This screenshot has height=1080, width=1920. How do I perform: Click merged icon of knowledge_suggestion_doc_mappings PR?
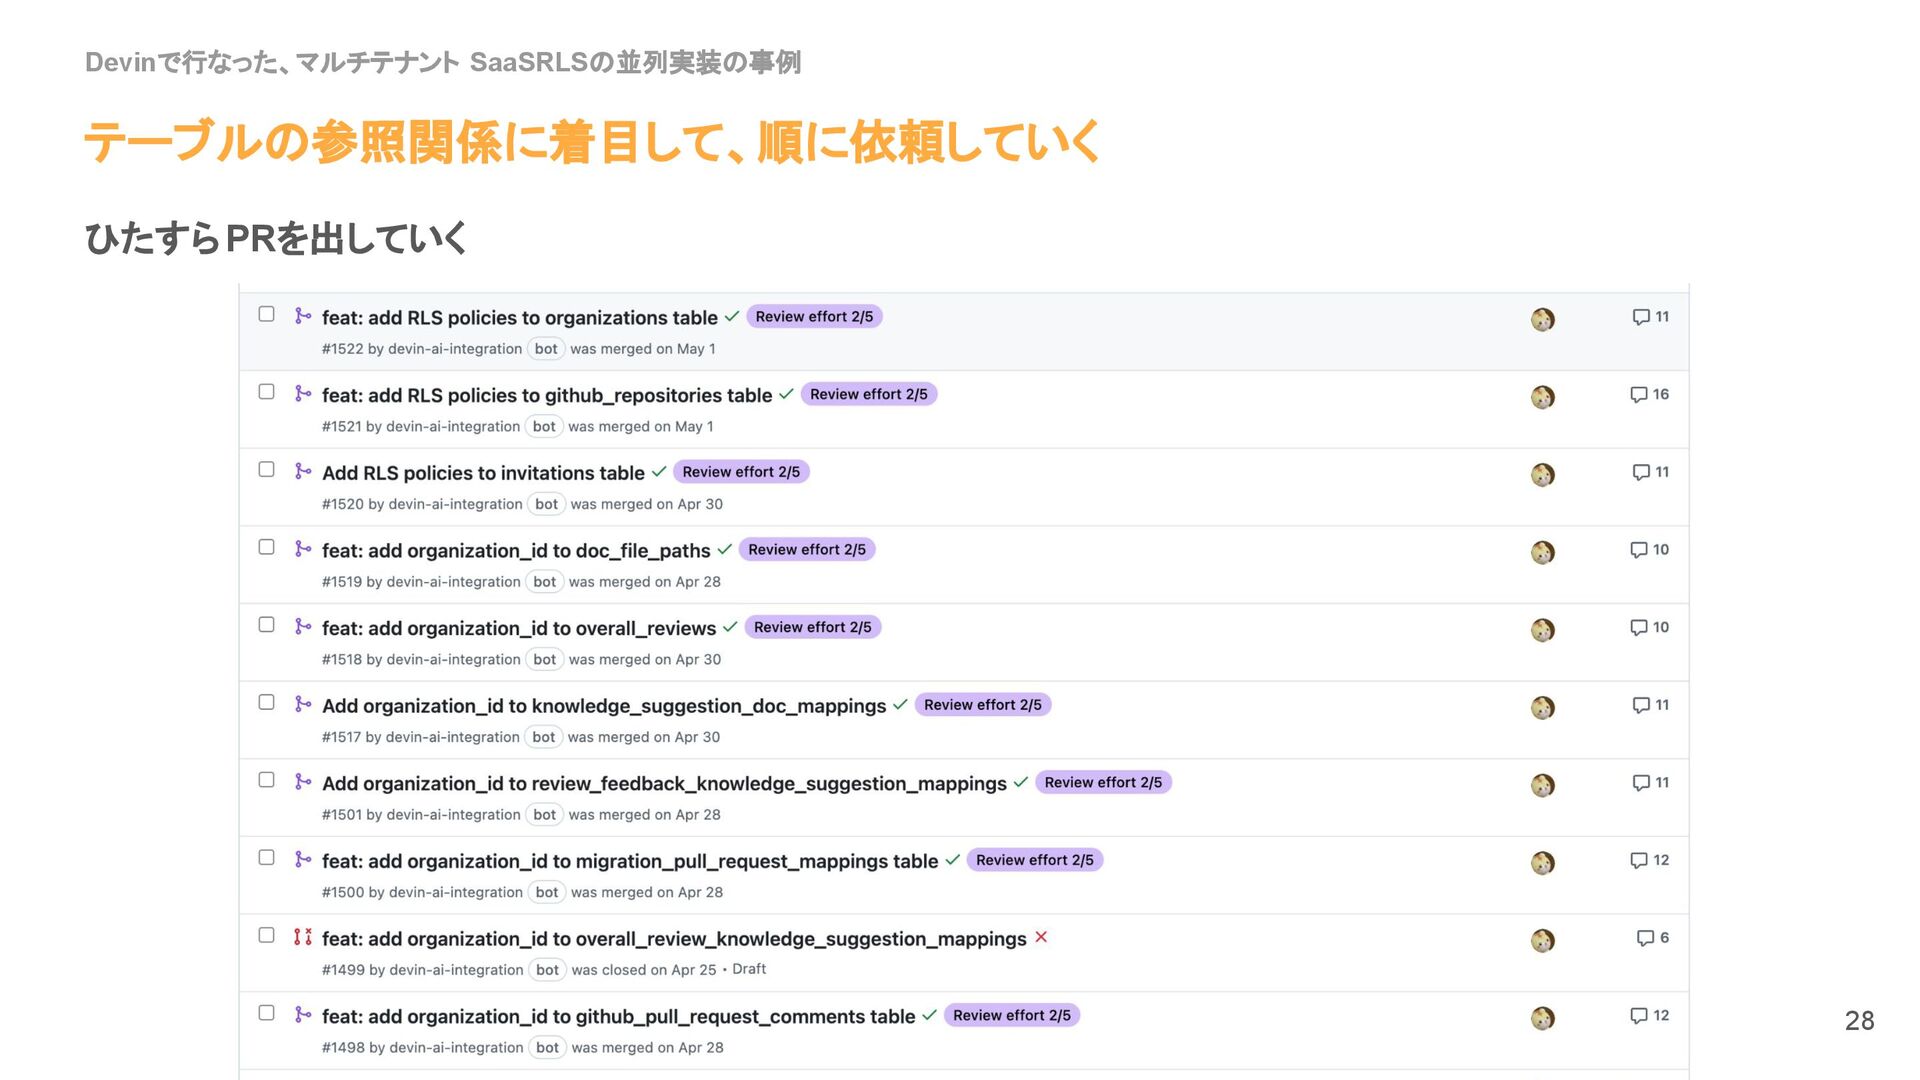tap(303, 704)
